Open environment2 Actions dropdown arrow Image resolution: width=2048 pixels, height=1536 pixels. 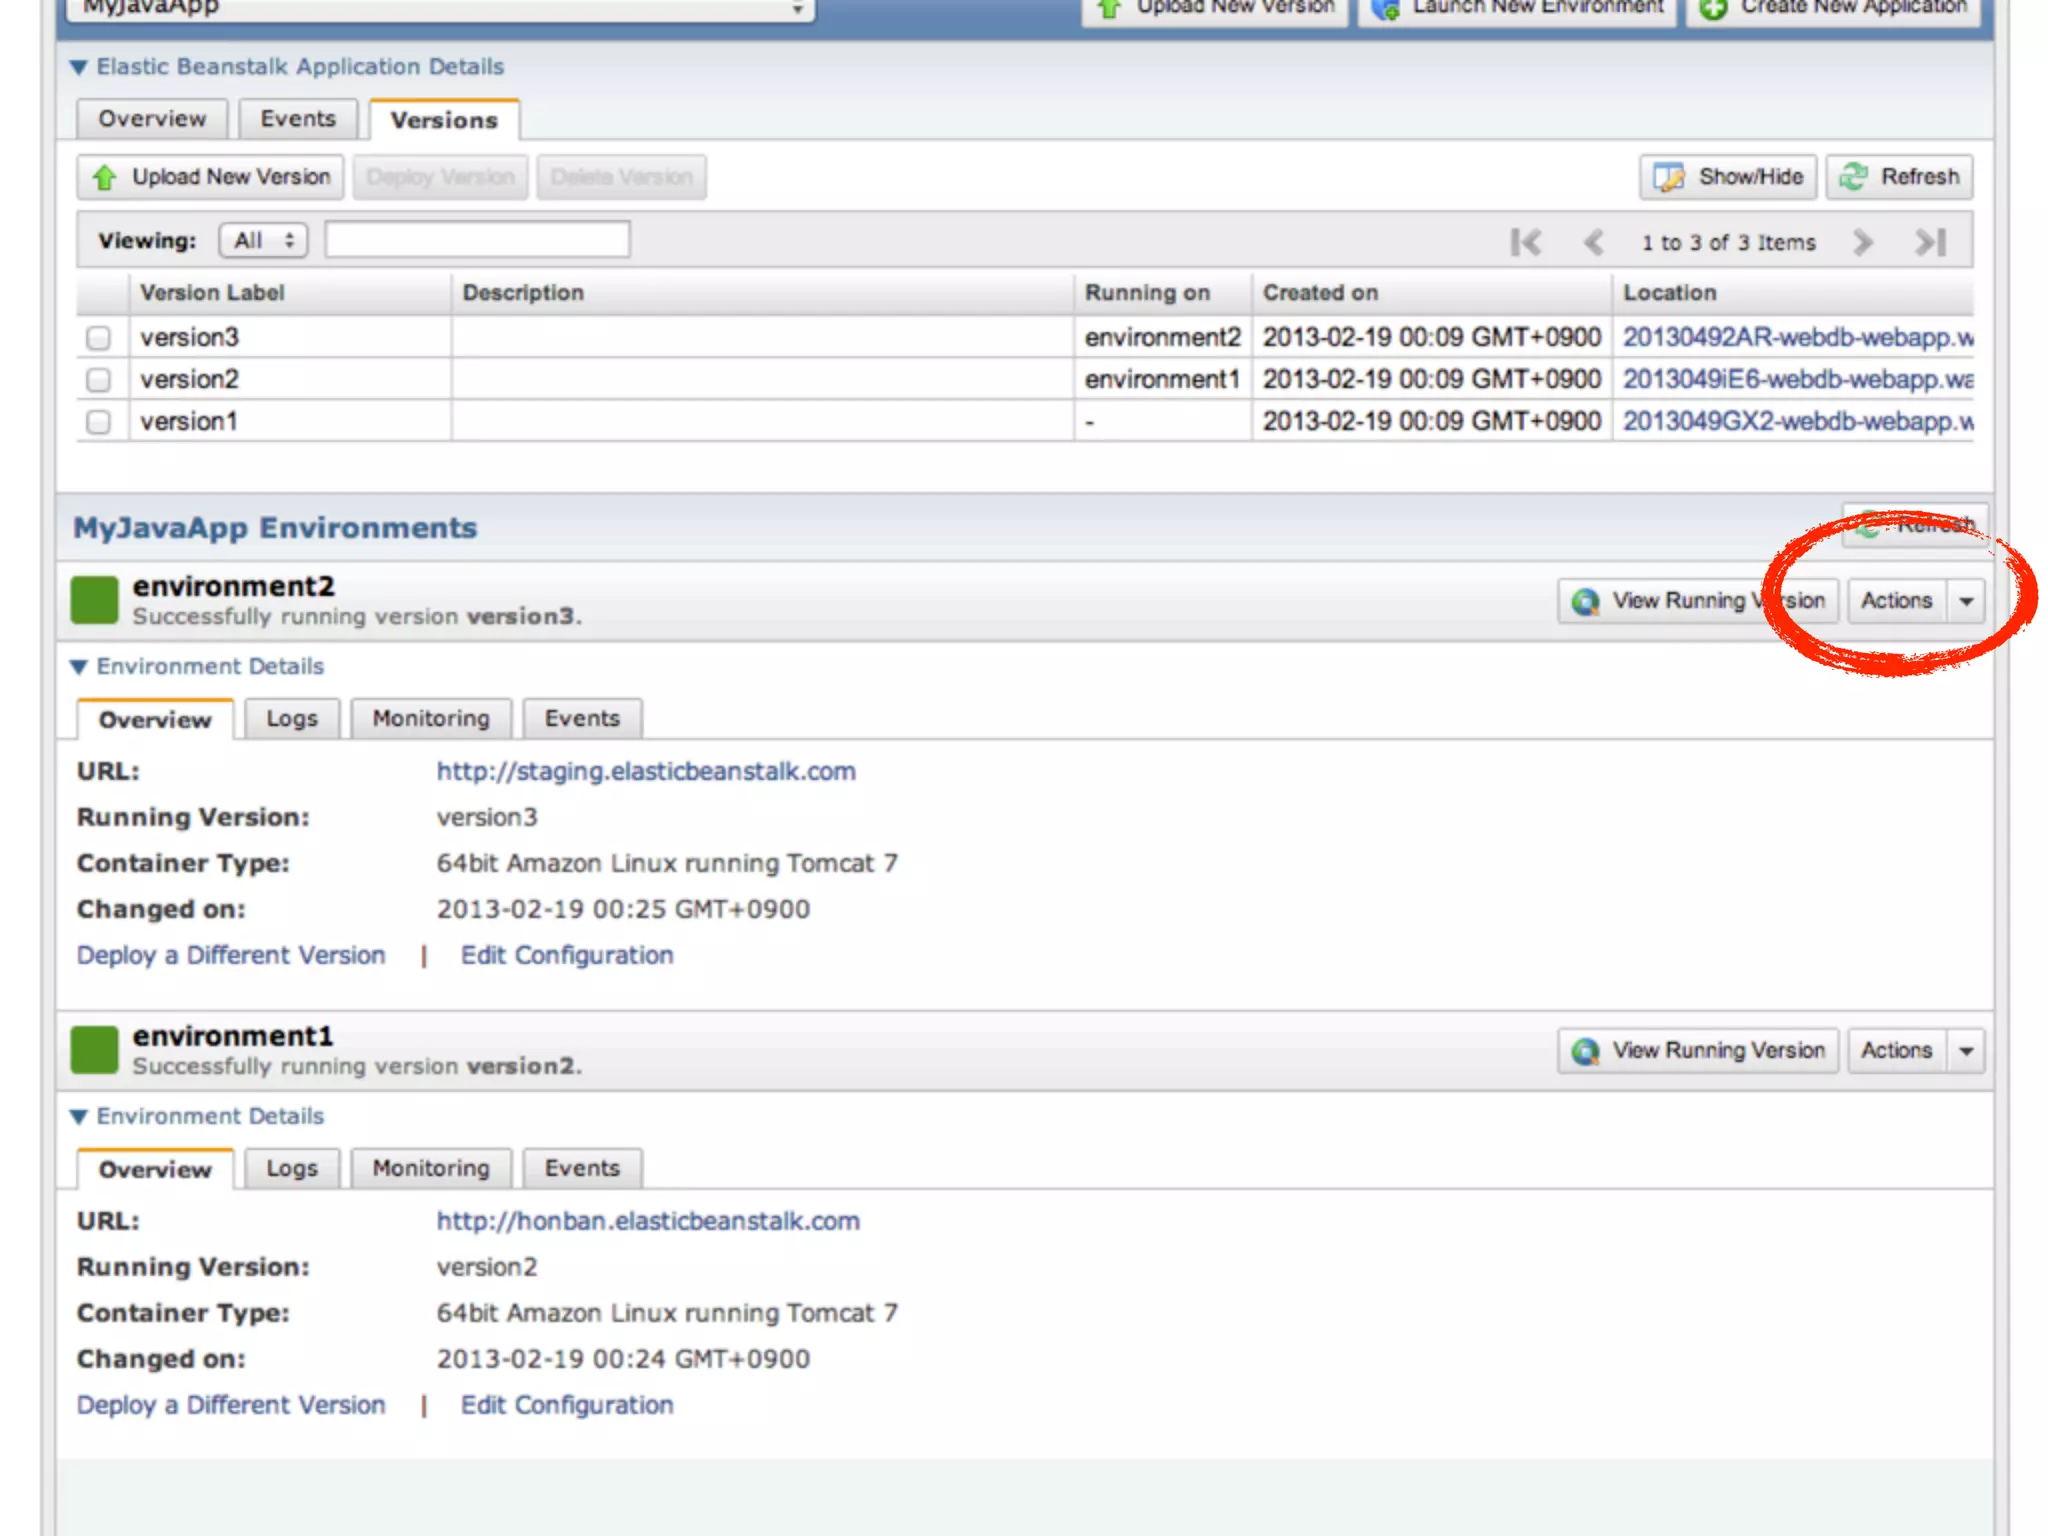pos(1966,601)
